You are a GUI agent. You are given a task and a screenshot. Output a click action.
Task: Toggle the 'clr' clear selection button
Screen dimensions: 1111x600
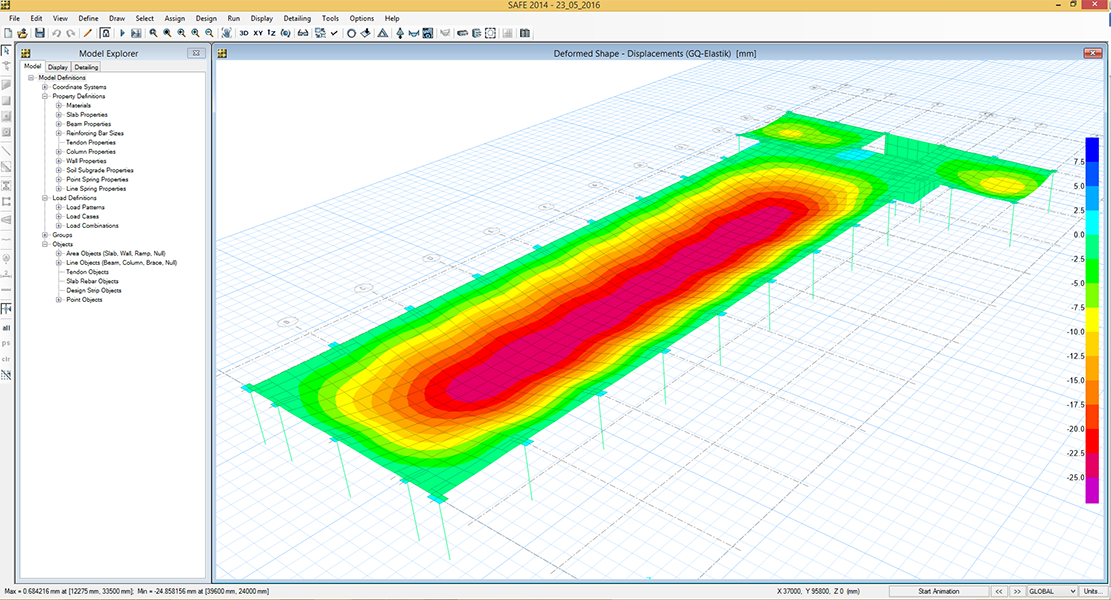tap(7, 358)
